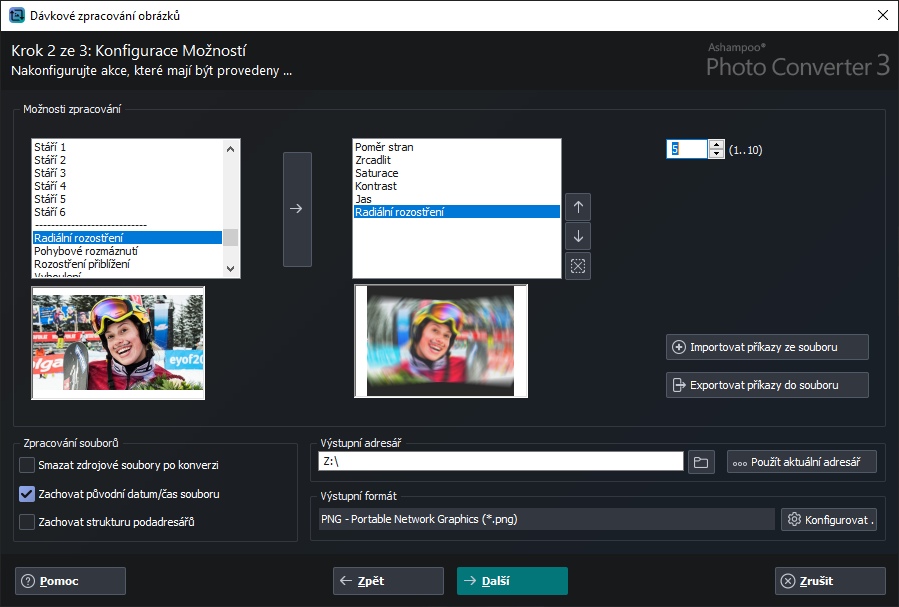Toggle Zachovat strukturu podadresářů checkbox
This screenshot has height=607, width=899.
click(x=27, y=522)
